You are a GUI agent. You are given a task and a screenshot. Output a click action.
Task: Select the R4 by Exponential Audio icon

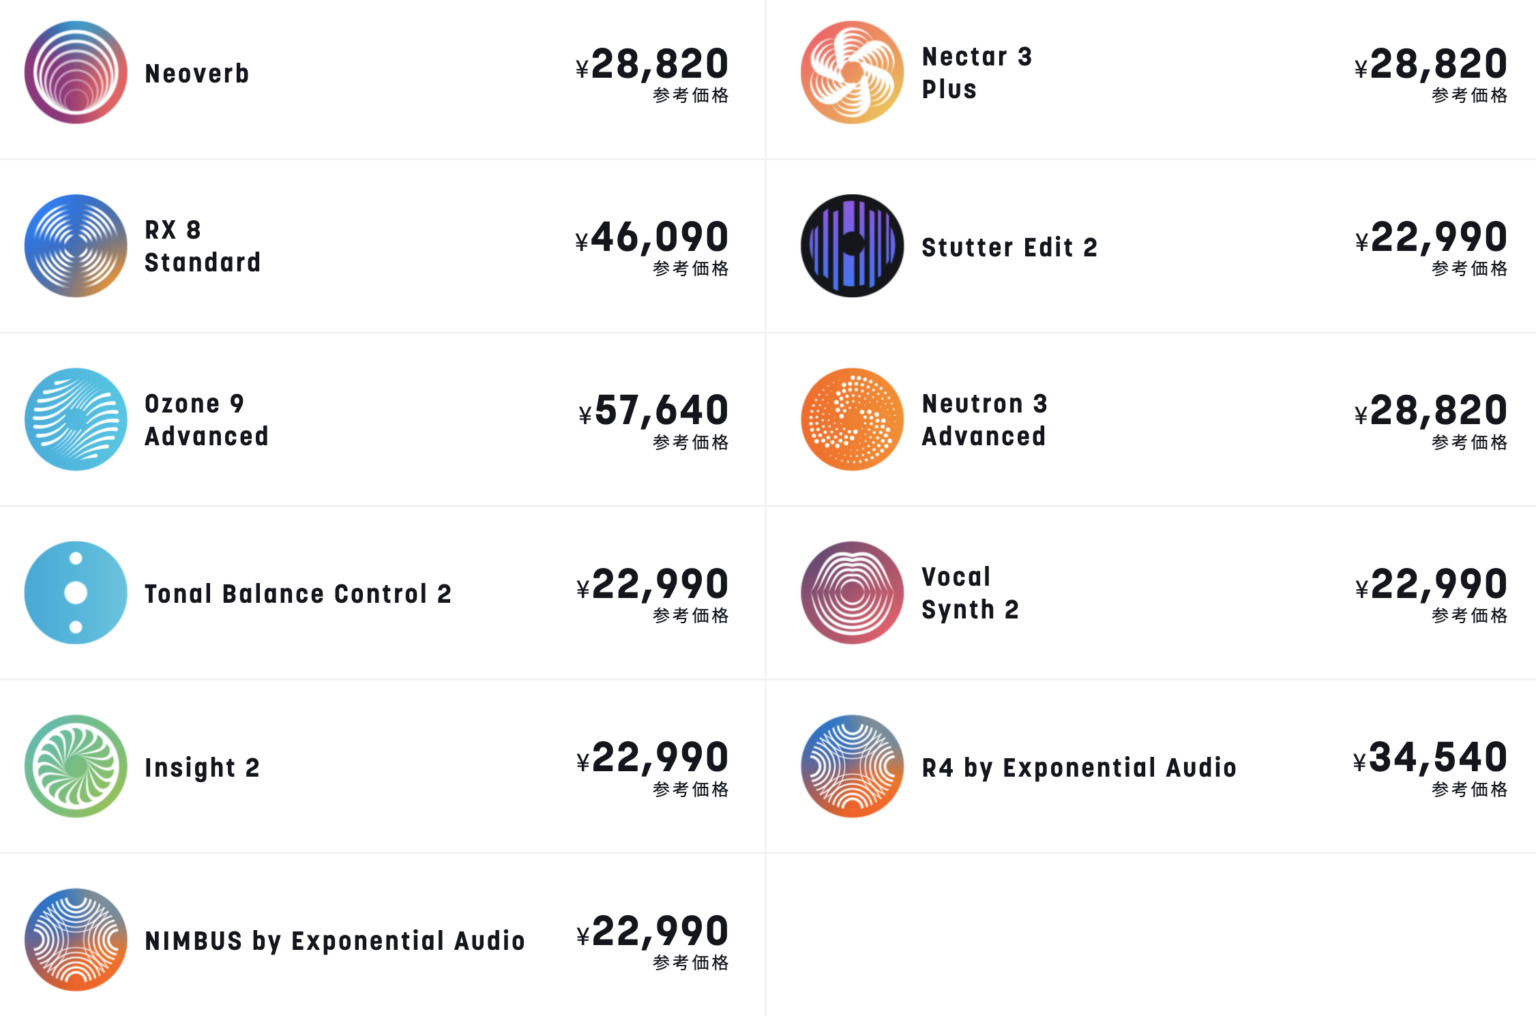pos(852,766)
